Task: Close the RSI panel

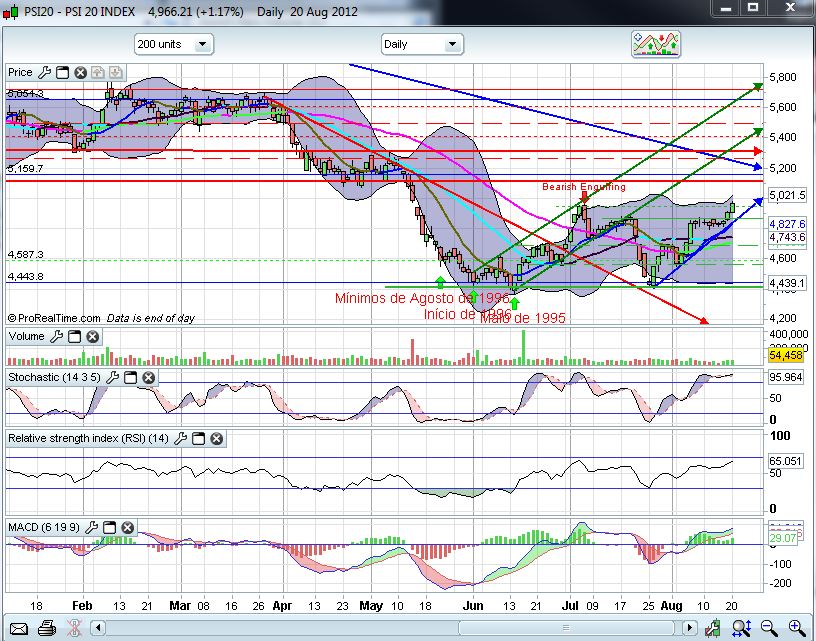Action: click(217, 439)
